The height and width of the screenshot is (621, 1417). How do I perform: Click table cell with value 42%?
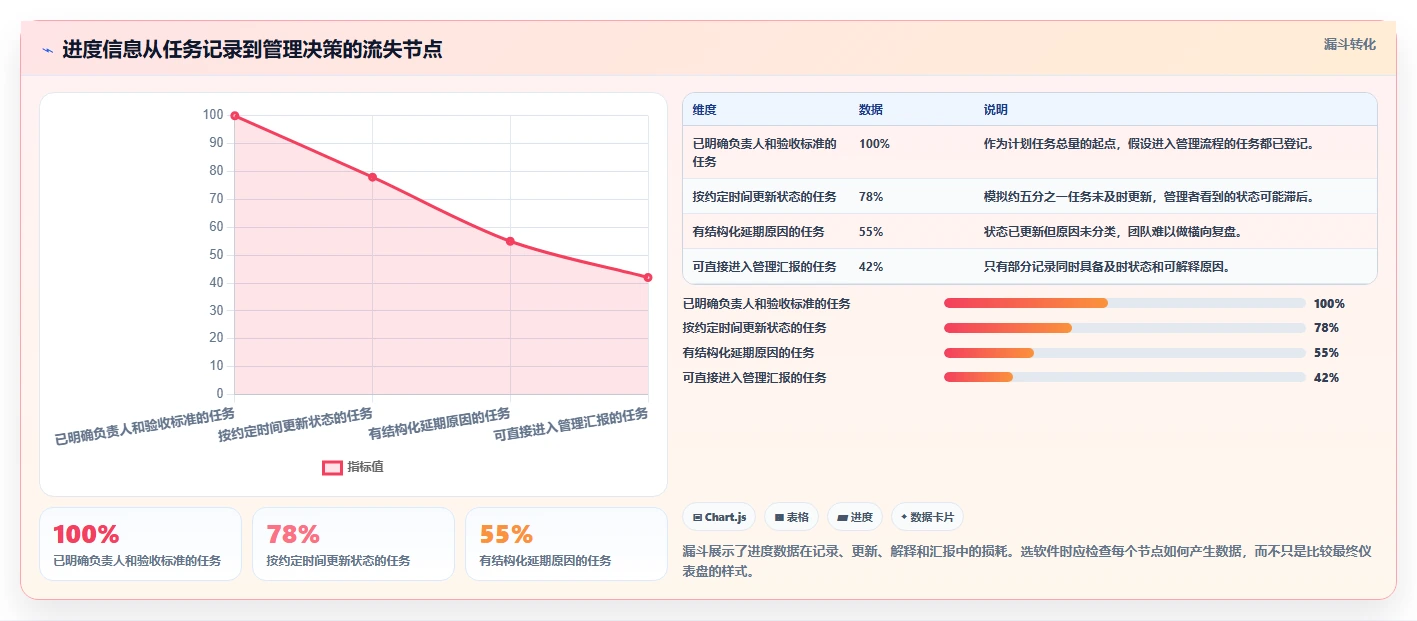870,267
